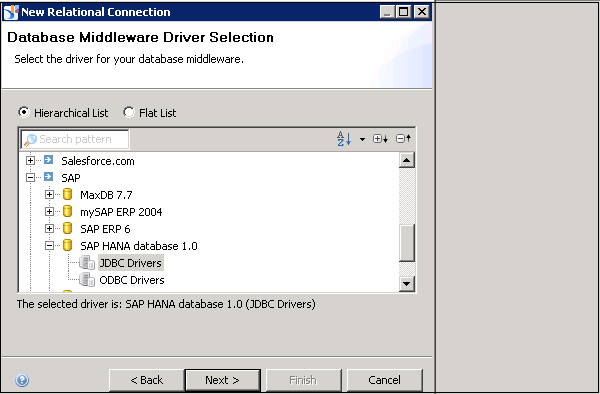
Task: Click the ODBC Drivers server icon
Action: pos(87,280)
